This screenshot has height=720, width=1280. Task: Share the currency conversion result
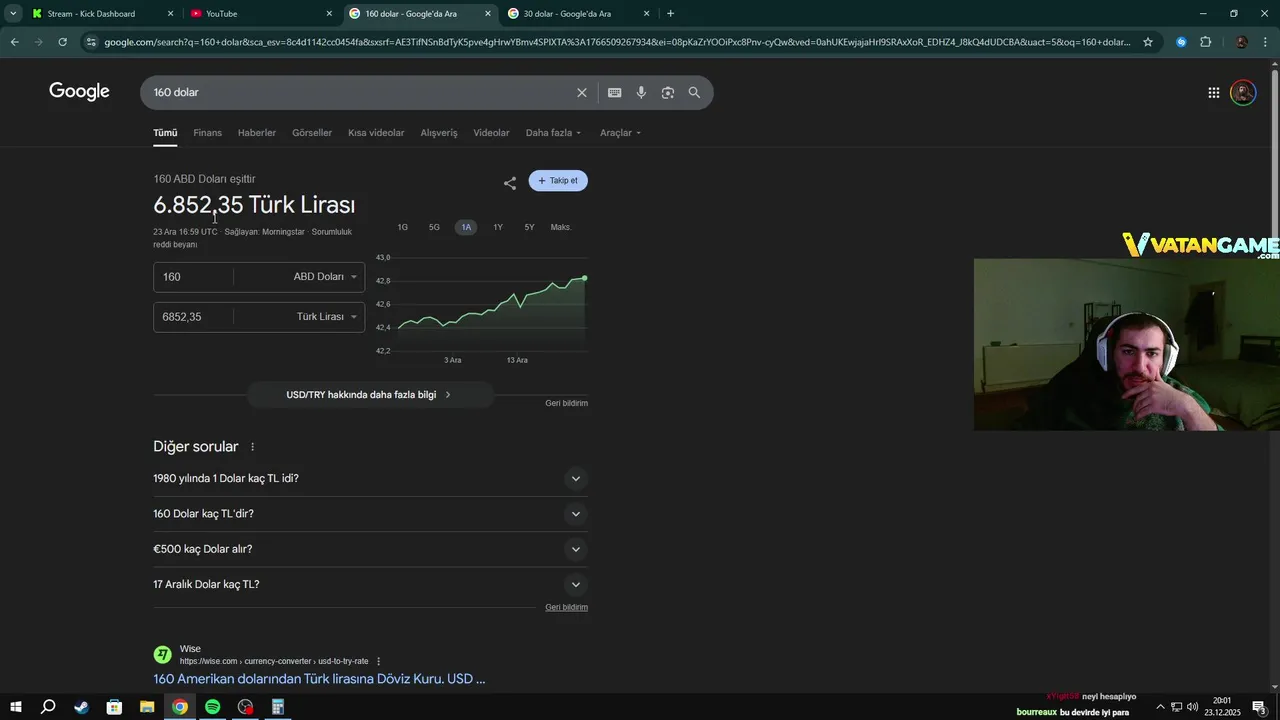pyautogui.click(x=510, y=183)
